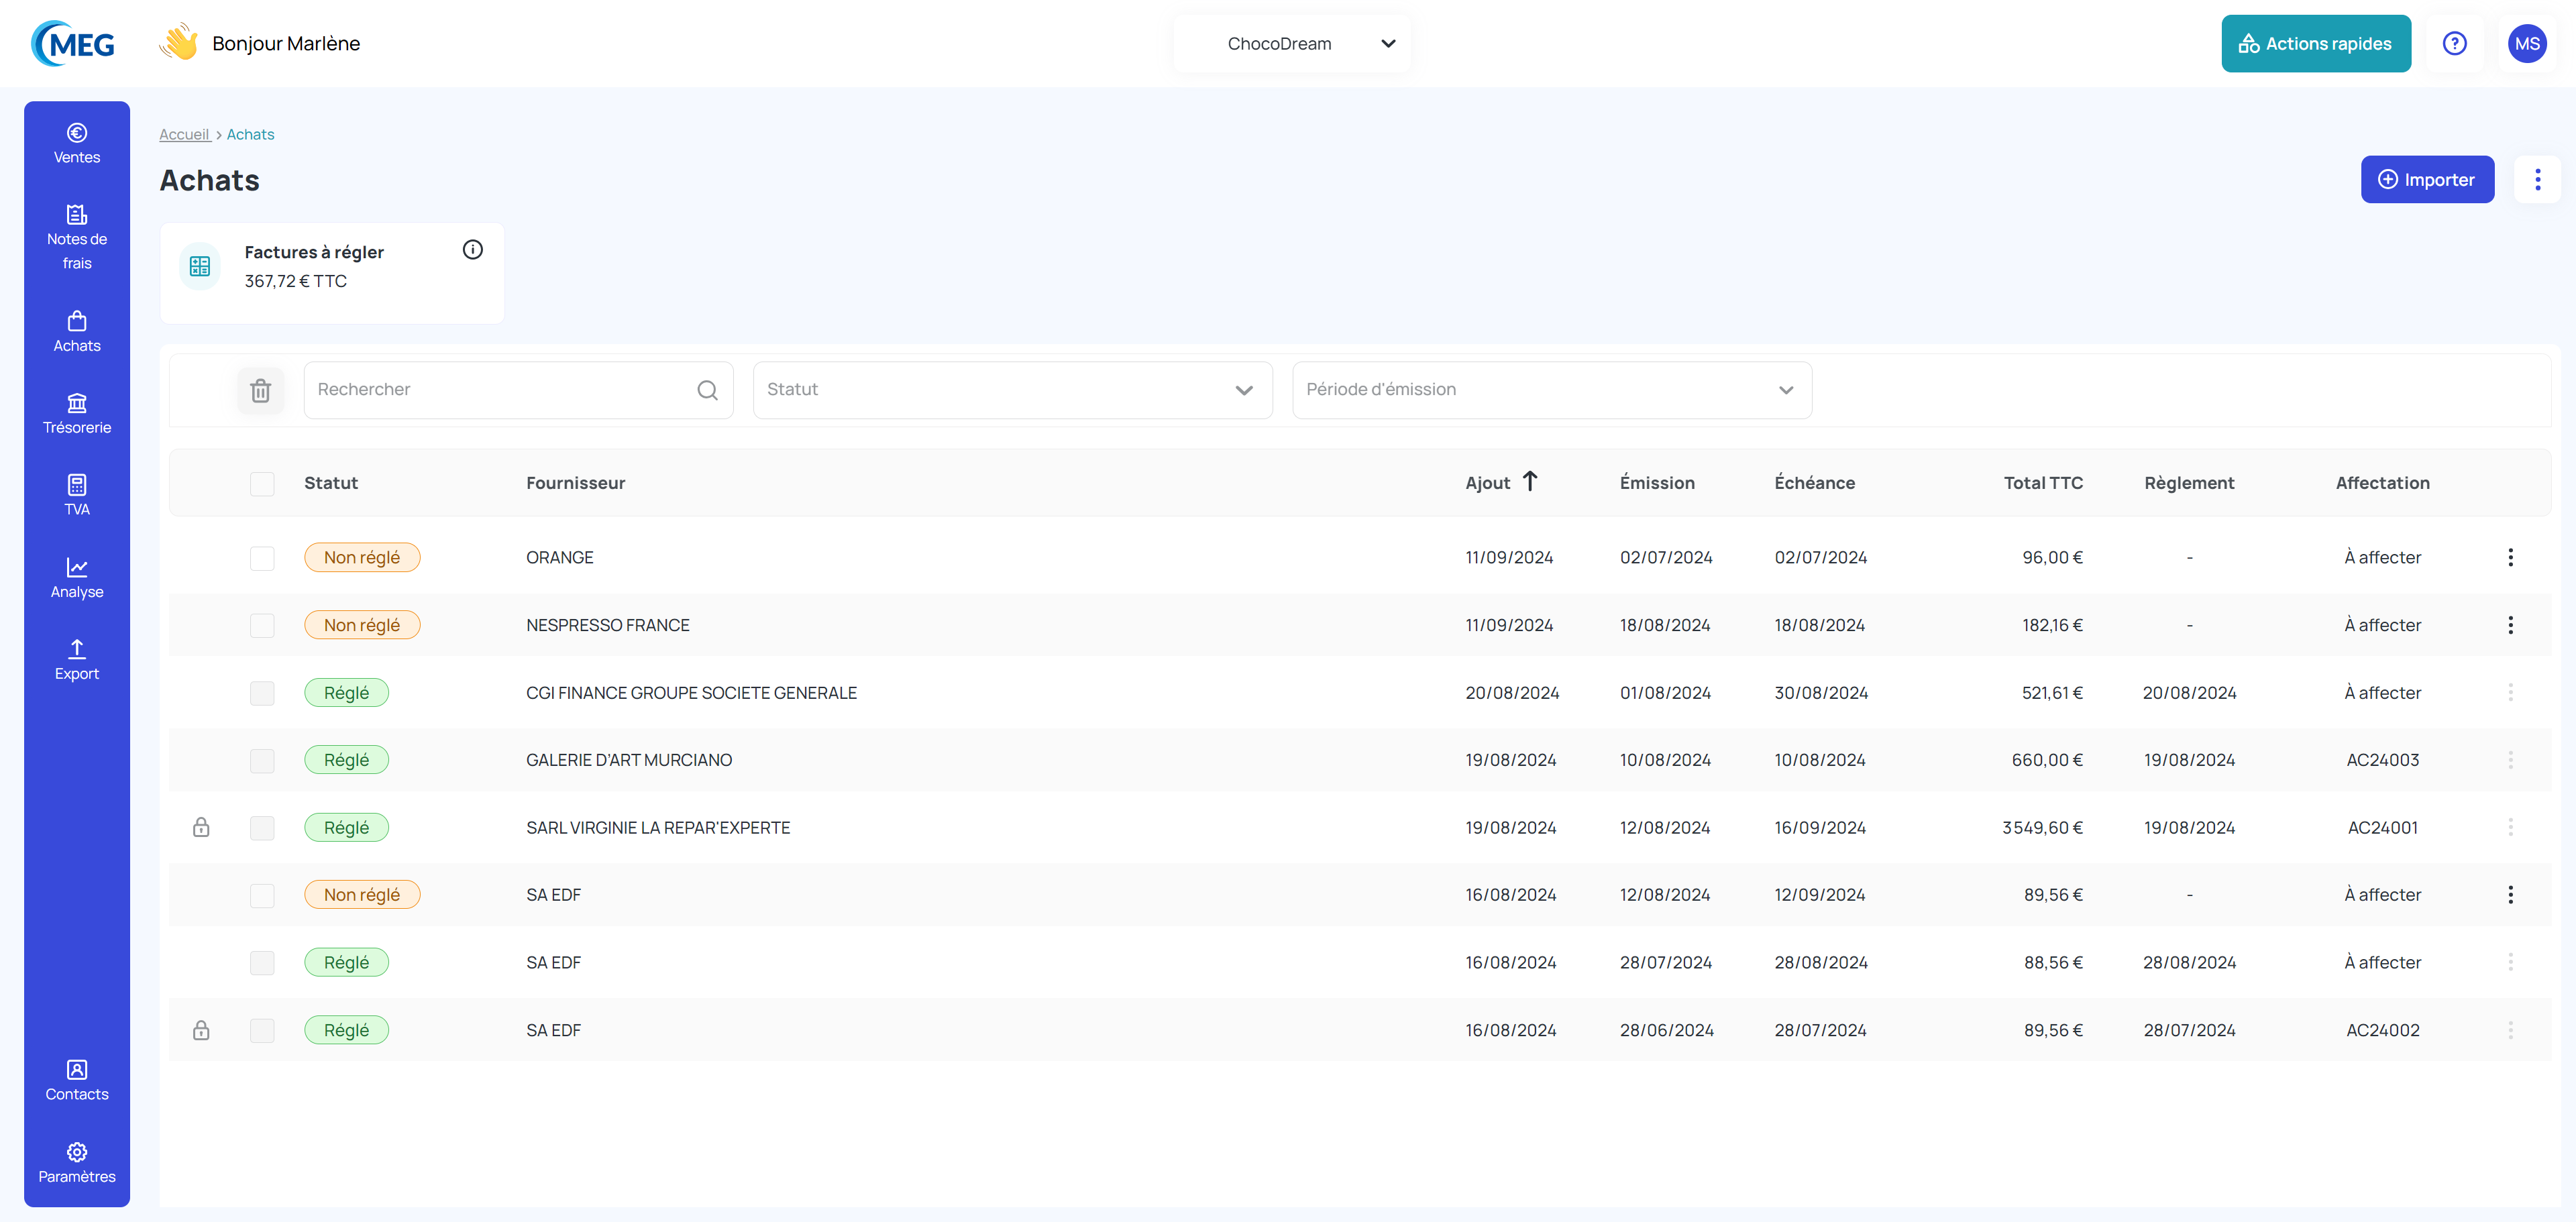Click the search magnifier icon
The width and height of the screenshot is (2576, 1222).
coord(707,390)
